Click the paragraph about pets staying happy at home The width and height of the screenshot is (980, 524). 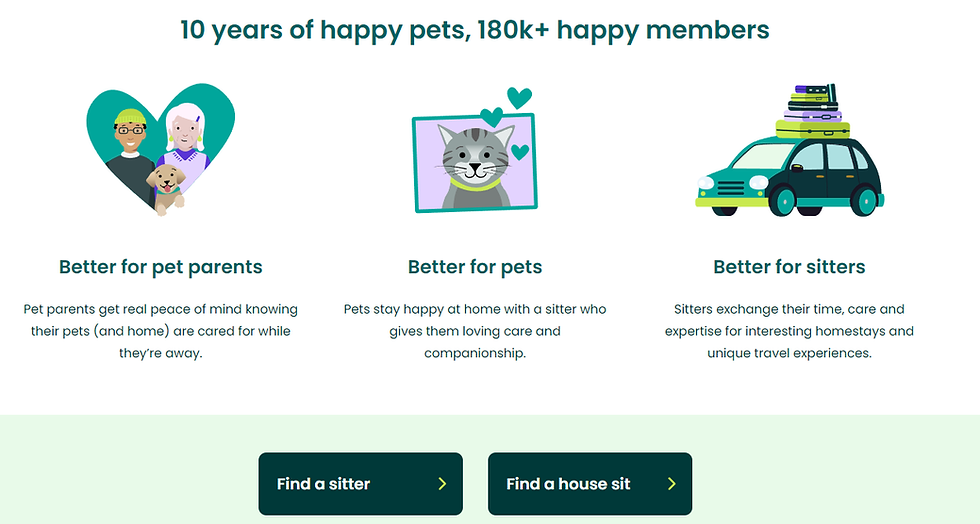click(475, 331)
